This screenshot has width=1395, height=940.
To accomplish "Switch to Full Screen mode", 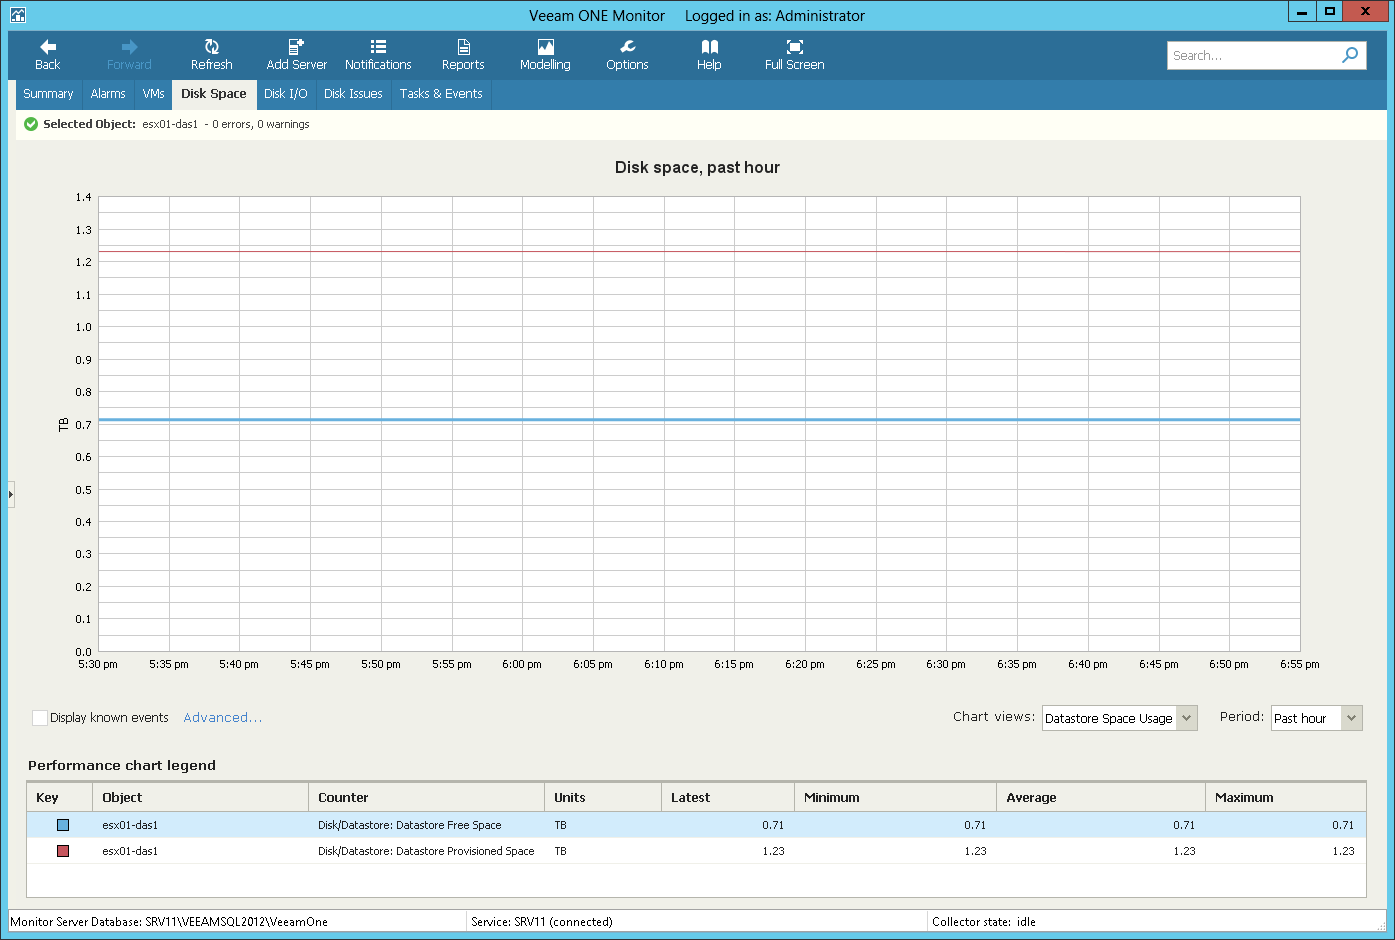I will click(795, 55).
